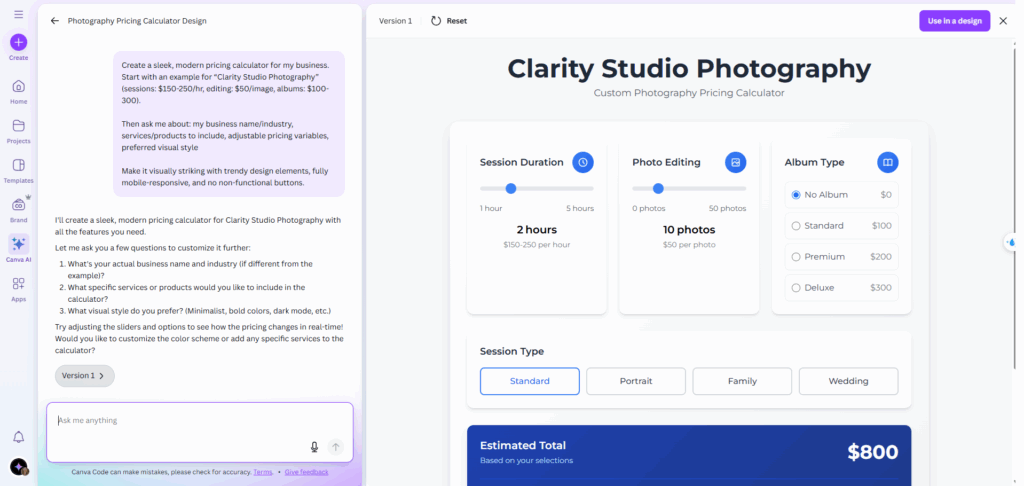Image resolution: width=1024 pixels, height=486 pixels.
Task: Click the $150-250 per hour text
Action: click(537, 245)
